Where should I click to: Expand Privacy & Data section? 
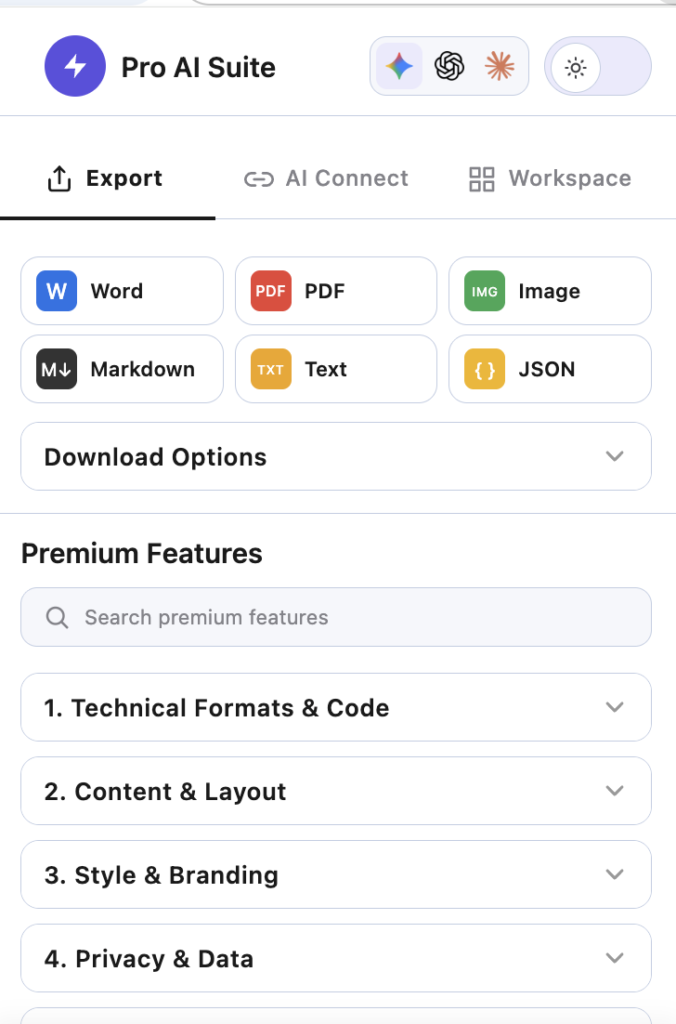pos(336,958)
